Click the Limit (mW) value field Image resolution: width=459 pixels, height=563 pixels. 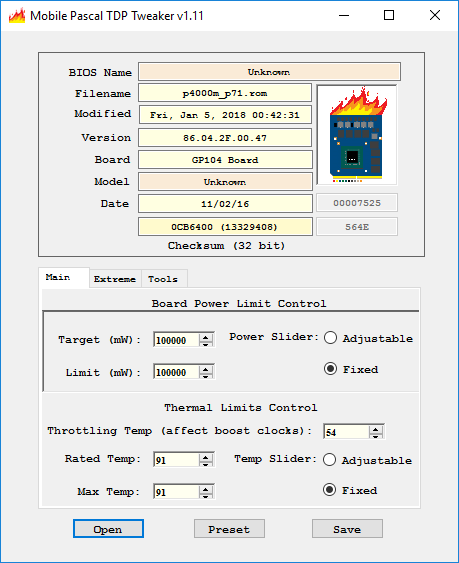pyautogui.click(x=176, y=372)
